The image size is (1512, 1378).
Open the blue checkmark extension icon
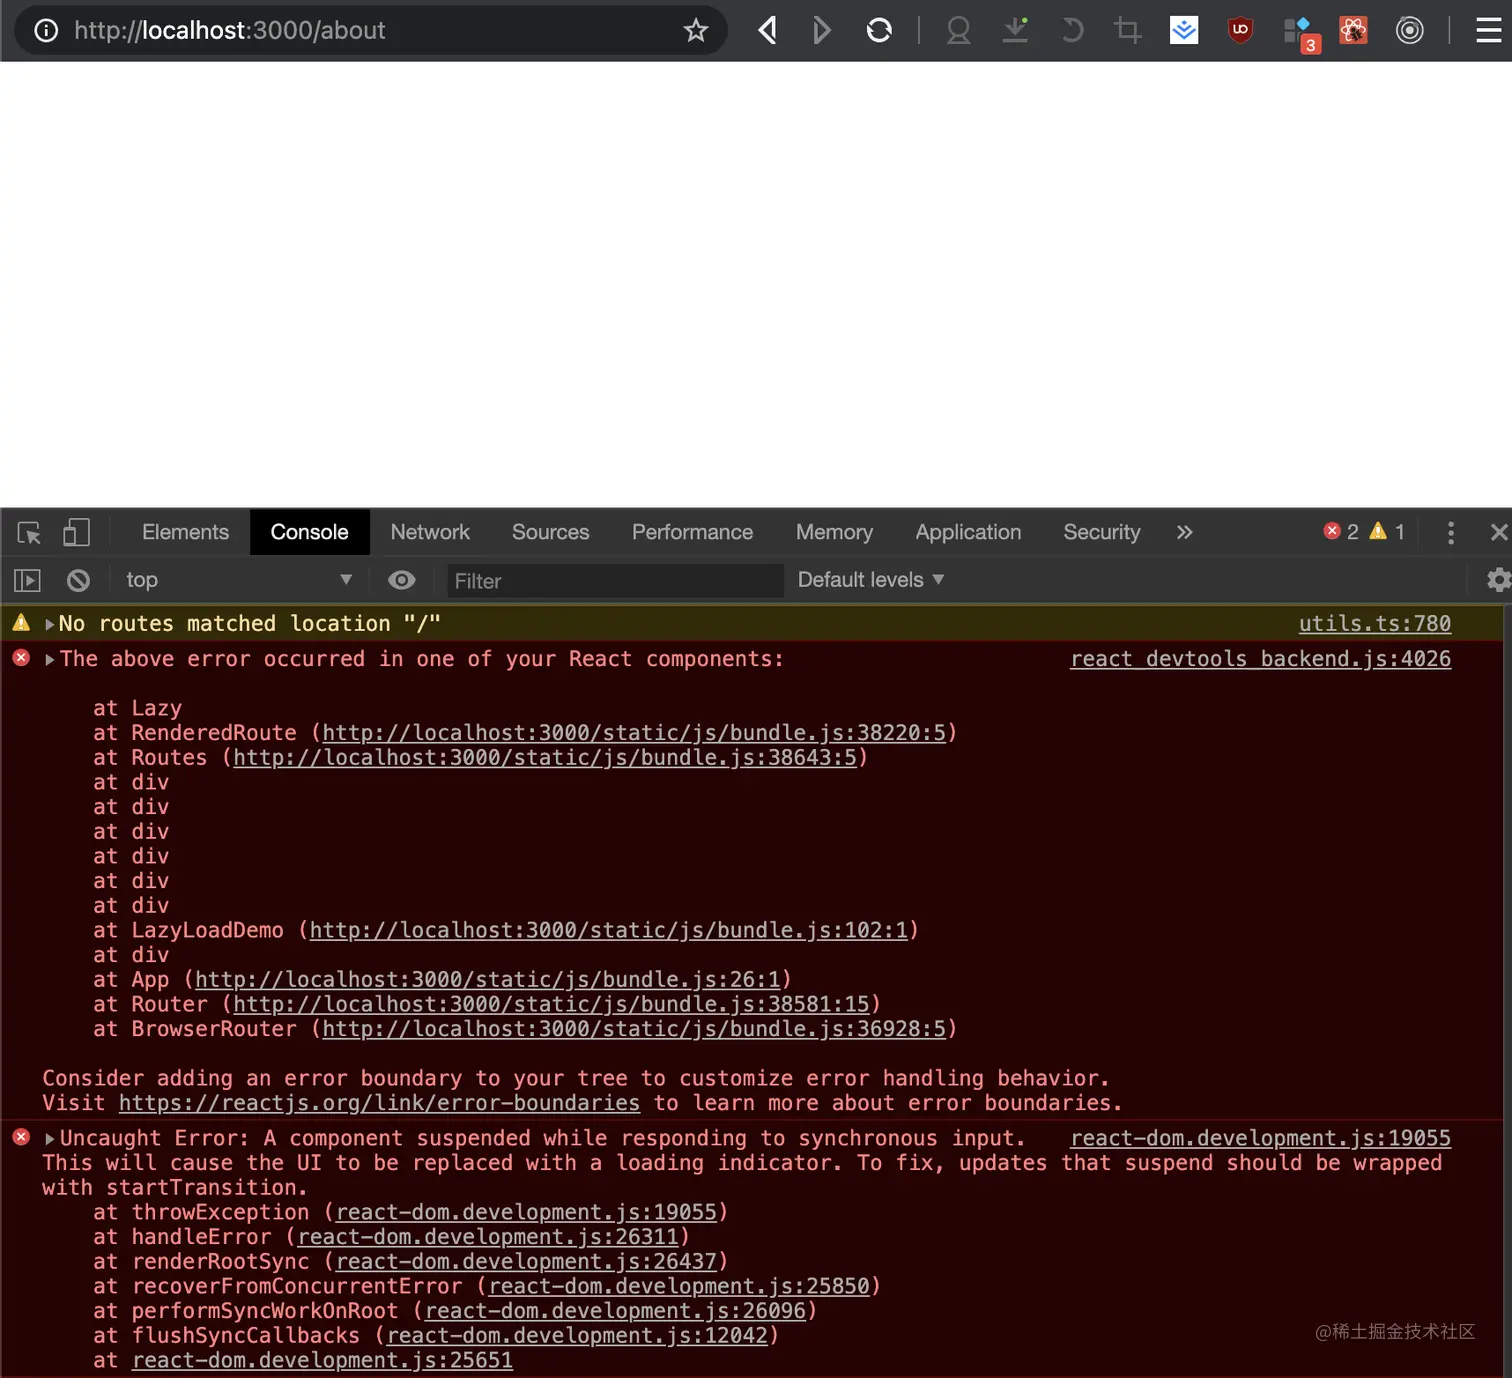coord(1184,30)
